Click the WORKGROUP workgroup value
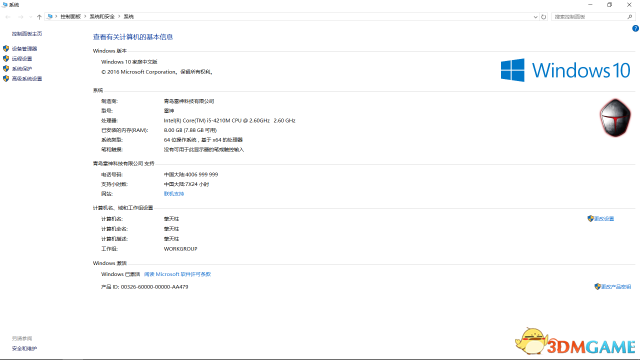The image size is (640, 360). [x=180, y=249]
